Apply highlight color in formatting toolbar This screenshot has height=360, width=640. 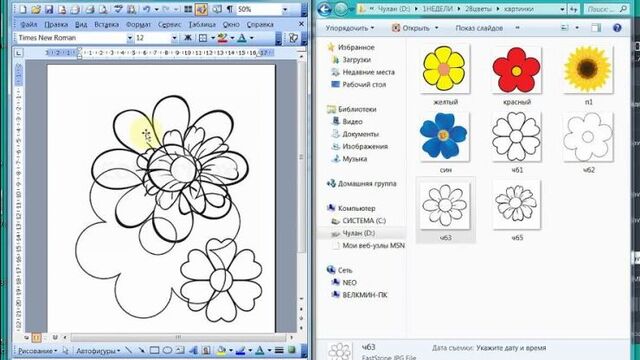pos(222,38)
